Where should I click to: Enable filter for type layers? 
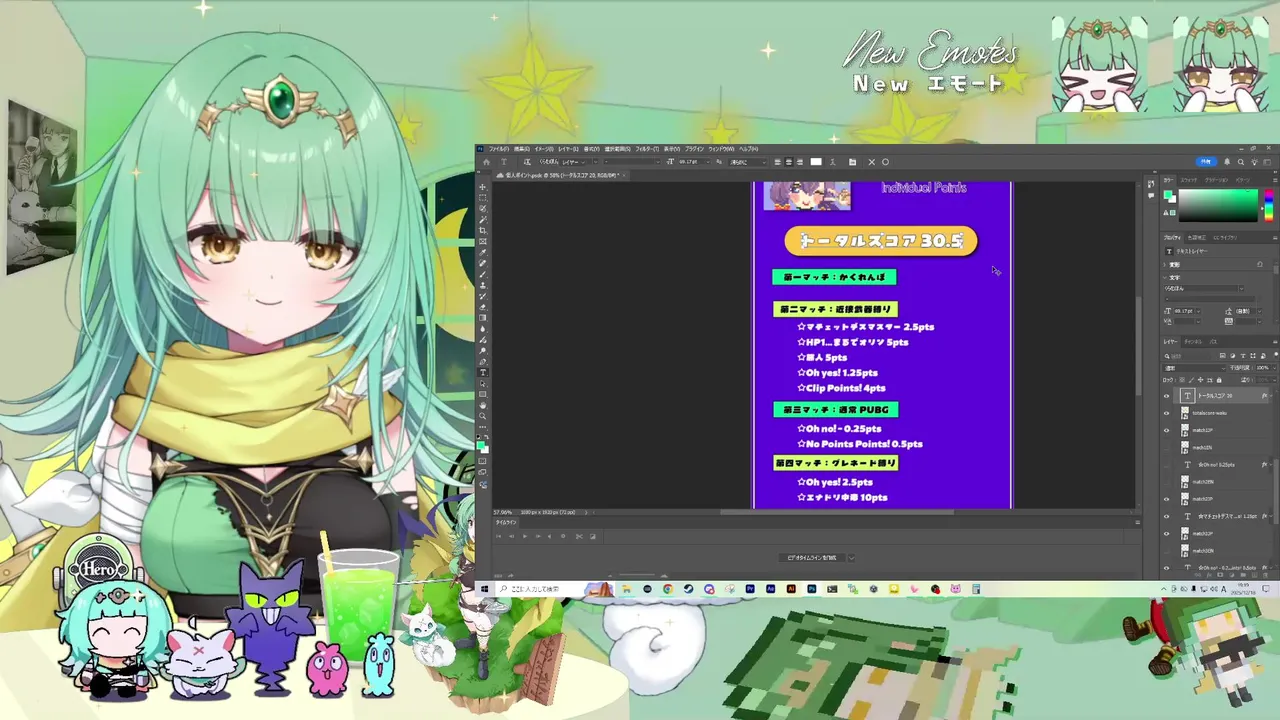[x=1242, y=356]
